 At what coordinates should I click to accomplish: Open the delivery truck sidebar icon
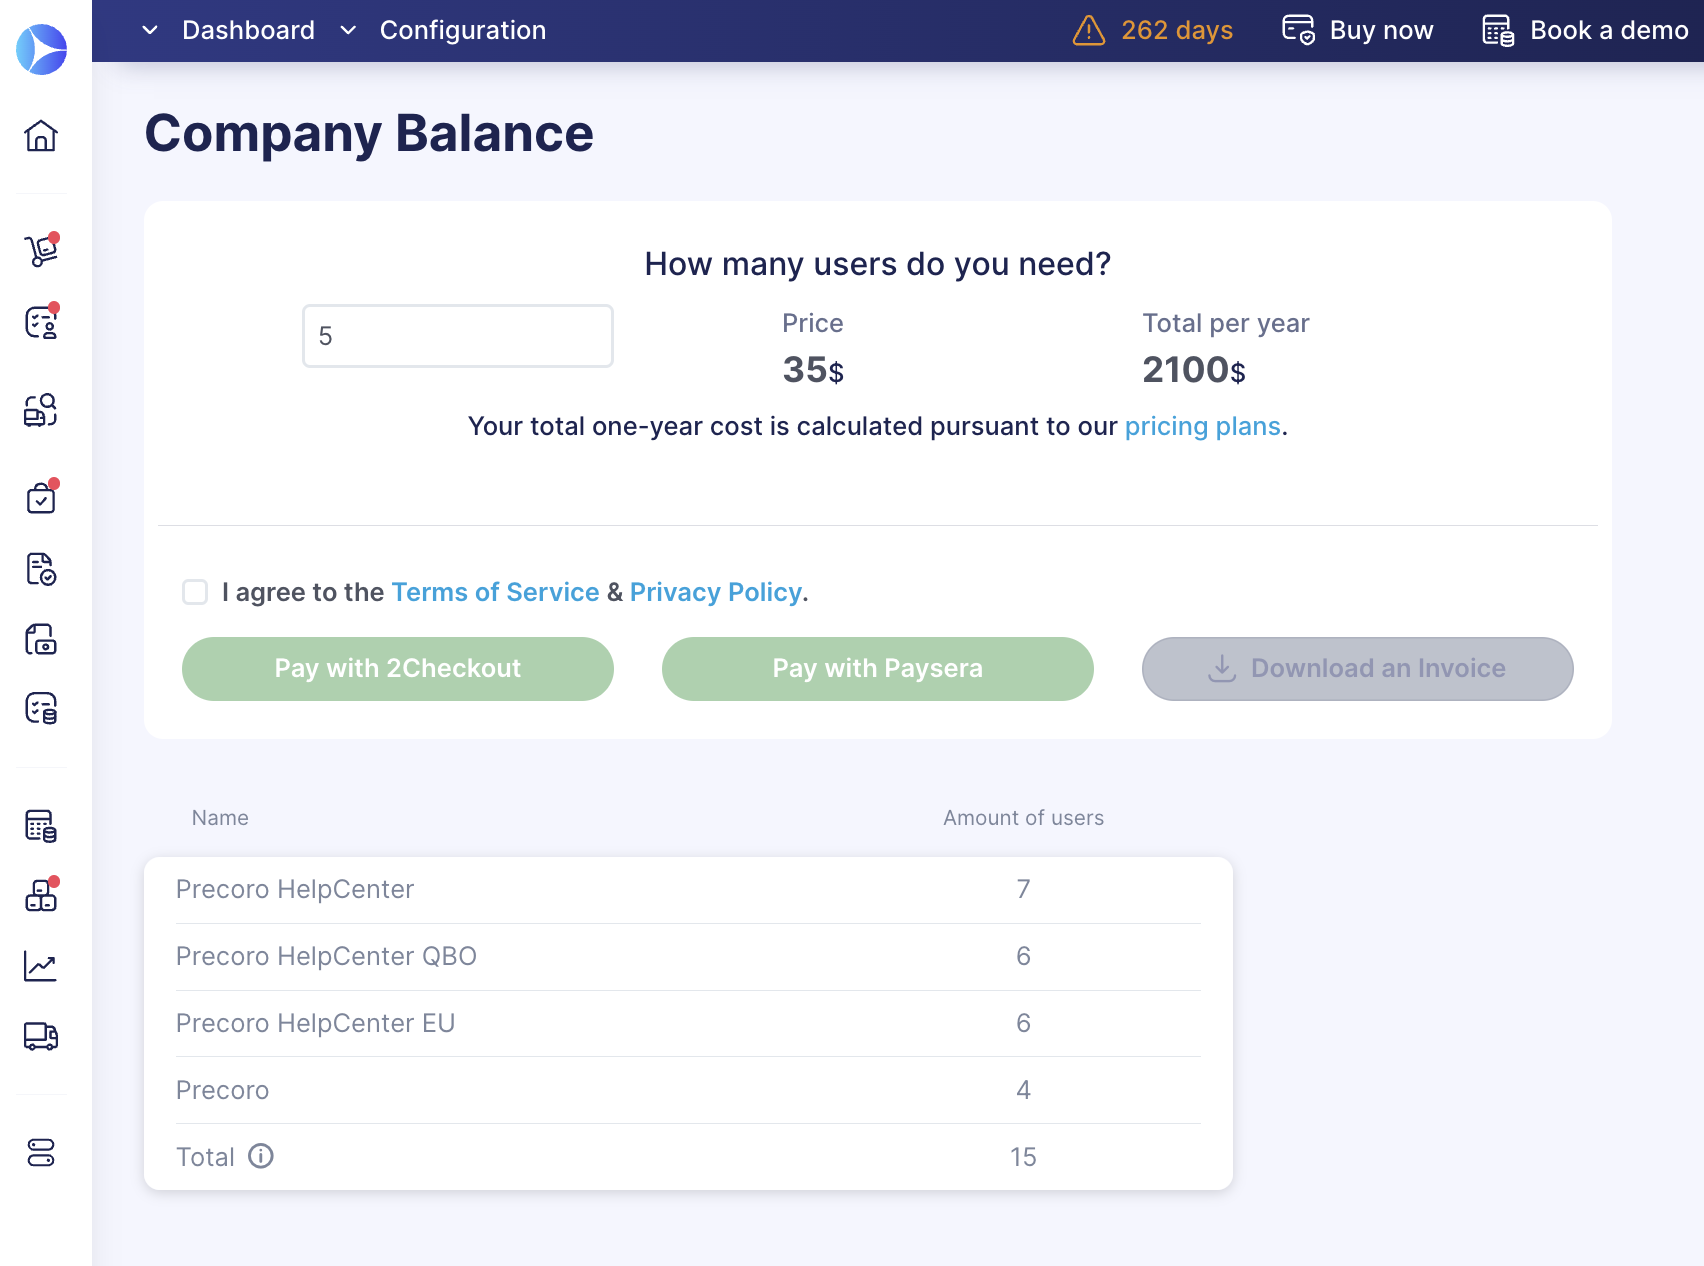[41, 1036]
